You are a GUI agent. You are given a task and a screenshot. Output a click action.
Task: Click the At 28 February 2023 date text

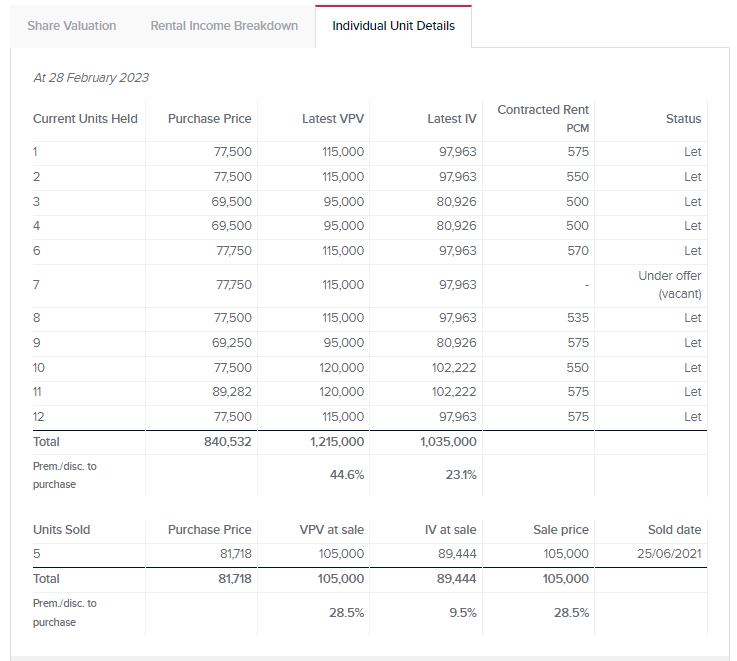(x=91, y=78)
